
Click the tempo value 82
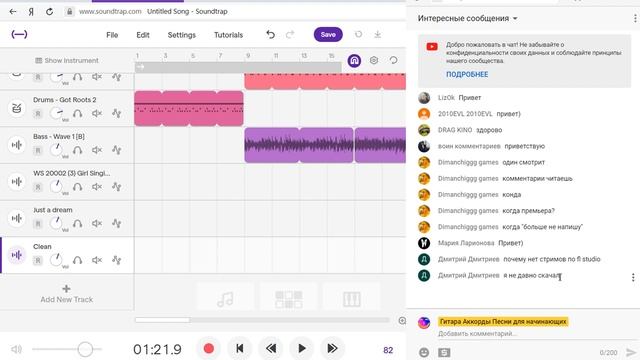pyautogui.click(x=388, y=350)
